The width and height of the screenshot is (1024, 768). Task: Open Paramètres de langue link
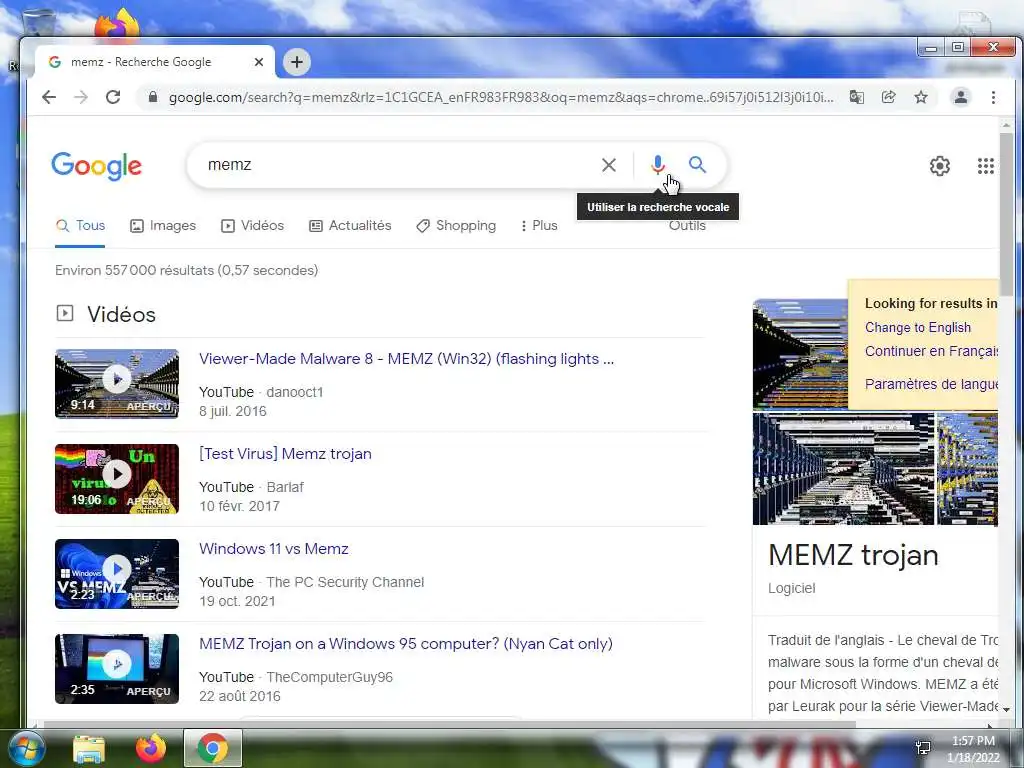click(x=931, y=384)
